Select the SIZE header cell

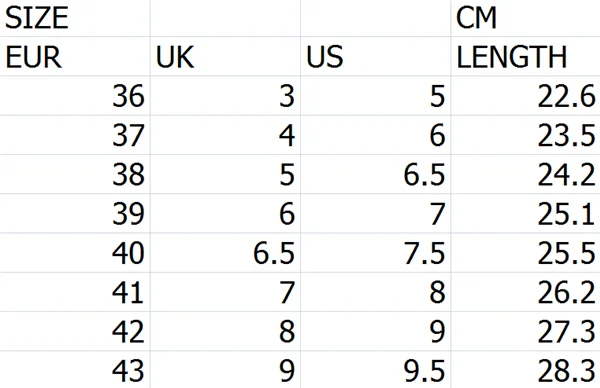(x=75, y=18)
